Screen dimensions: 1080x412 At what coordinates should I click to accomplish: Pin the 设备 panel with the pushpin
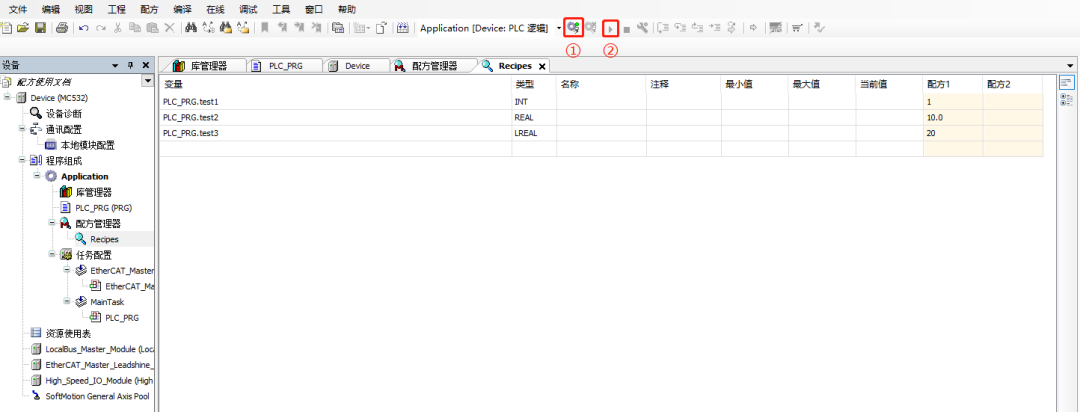point(130,65)
